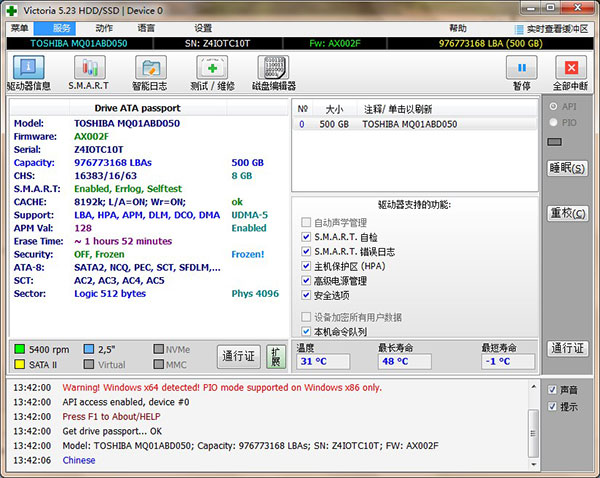
Task: Click the green 5400 rpm indicator swatch
Action: 20,349
